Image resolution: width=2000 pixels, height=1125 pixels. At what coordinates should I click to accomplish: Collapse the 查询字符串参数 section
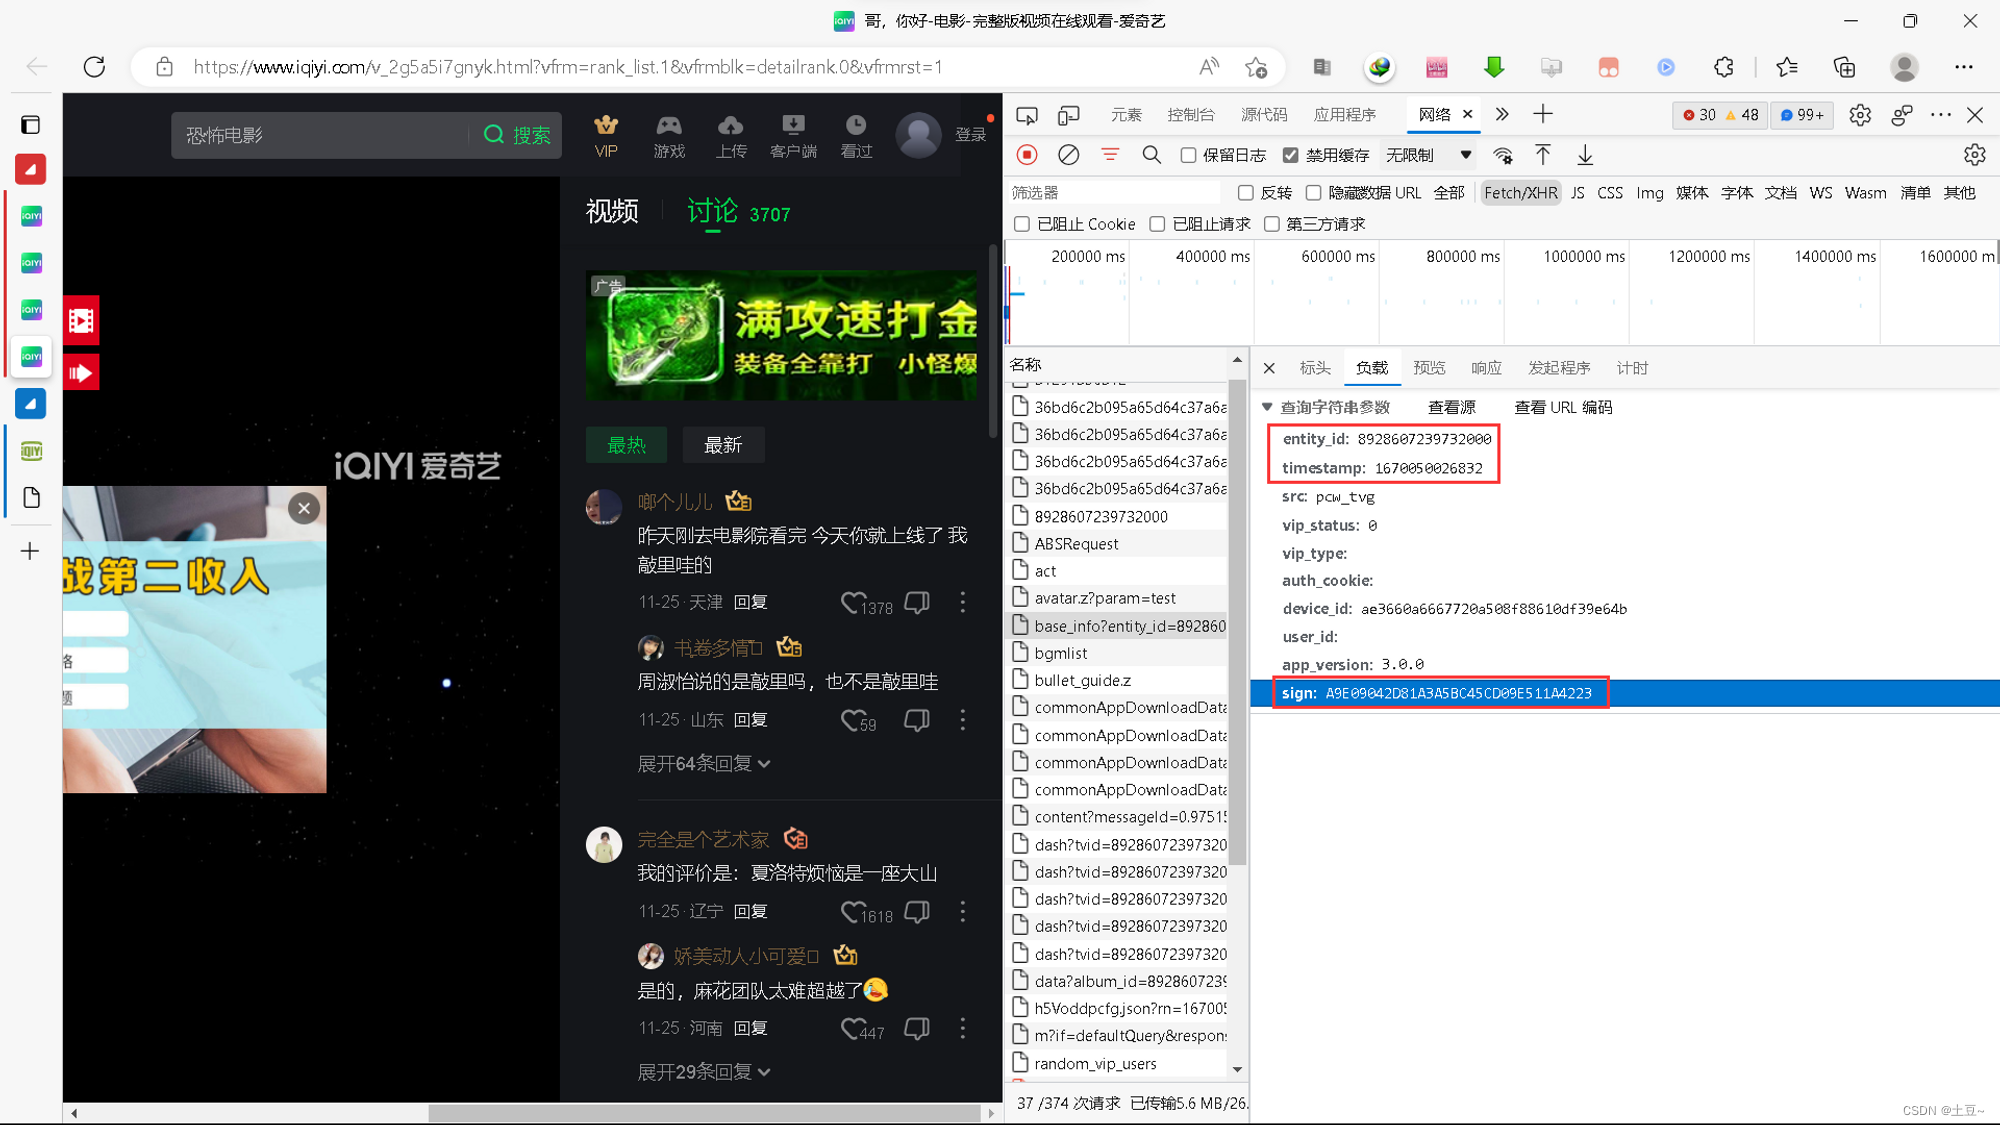(1268, 407)
